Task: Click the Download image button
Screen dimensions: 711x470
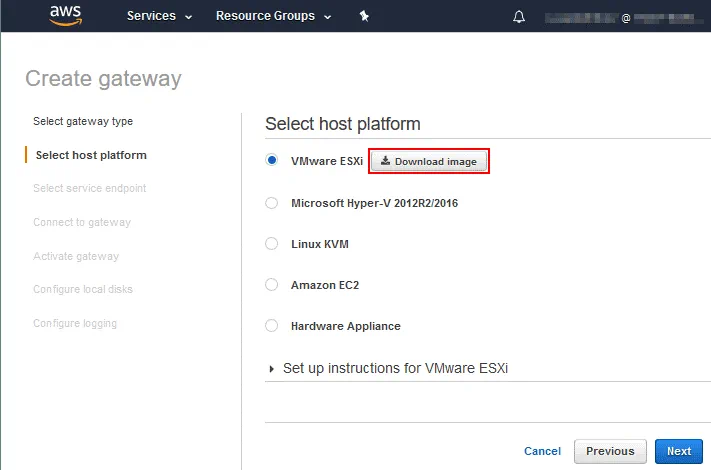Action: click(429, 161)
